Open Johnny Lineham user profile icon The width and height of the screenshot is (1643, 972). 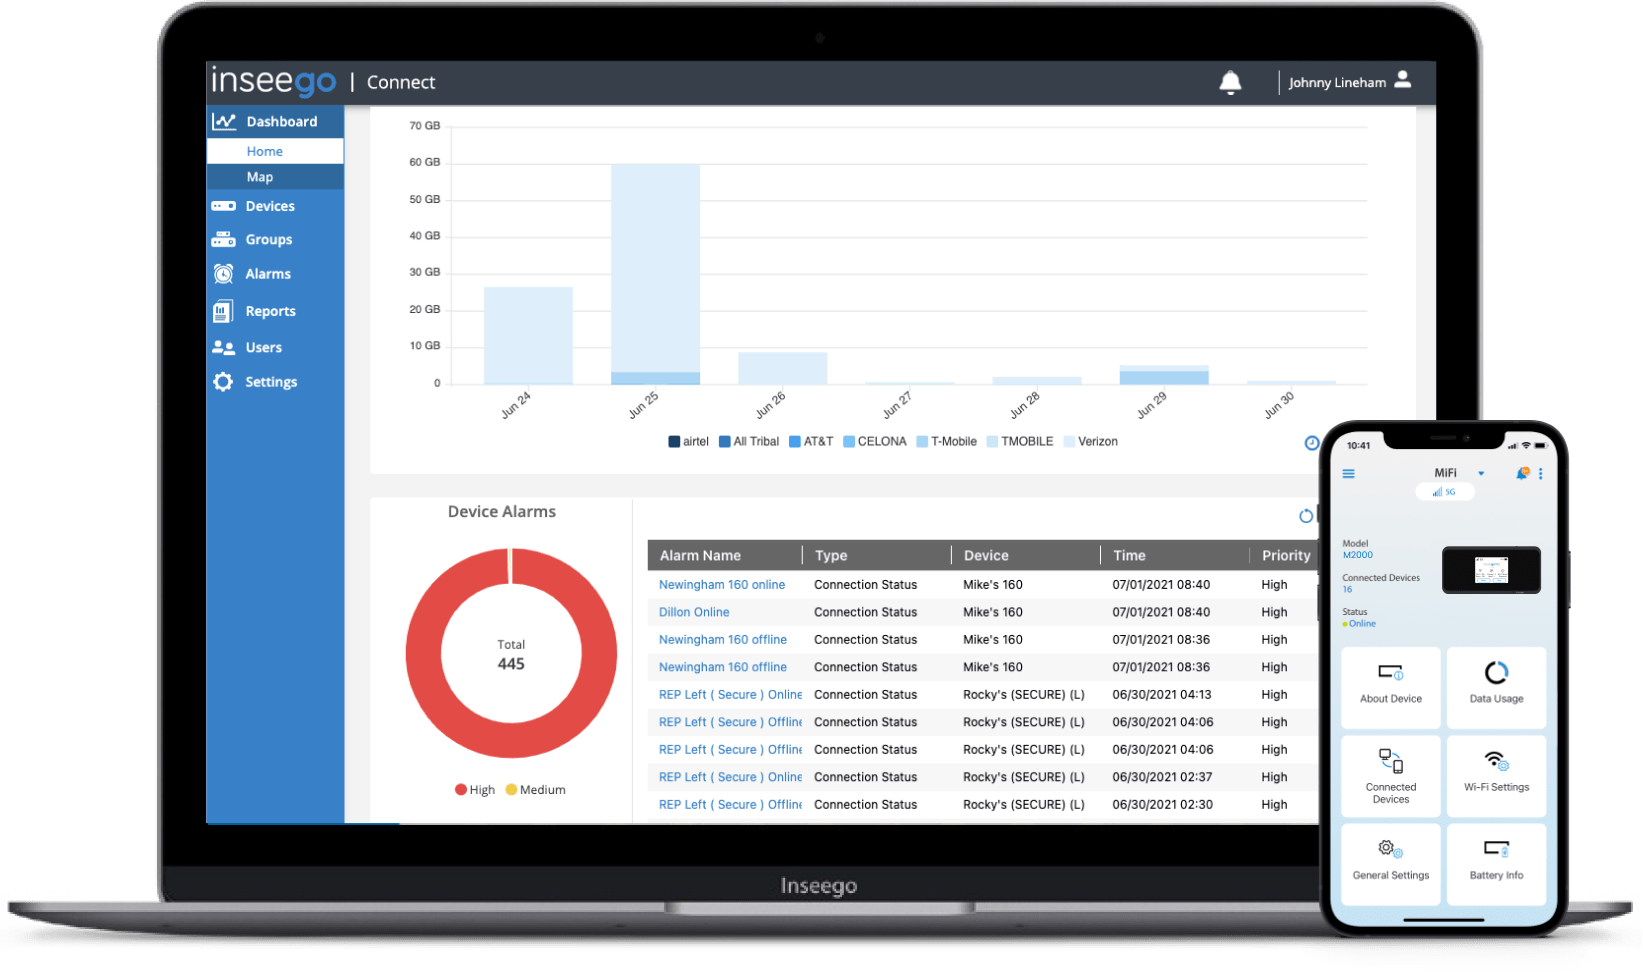pyautogui.click(x=1402, y=80)
